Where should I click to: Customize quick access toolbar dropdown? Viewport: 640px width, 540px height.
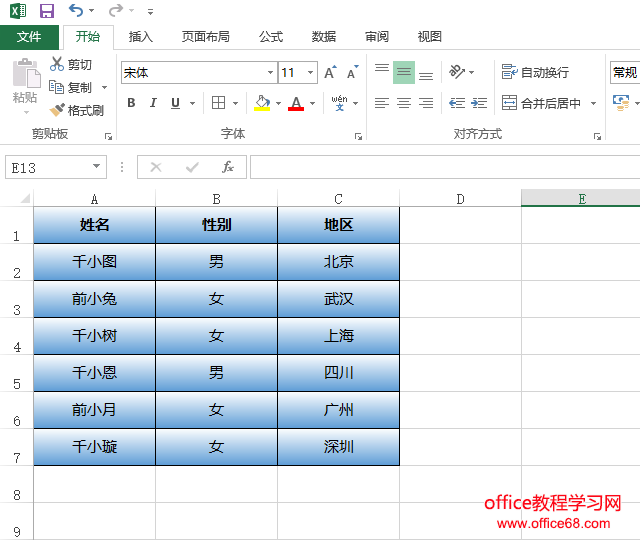151,12
